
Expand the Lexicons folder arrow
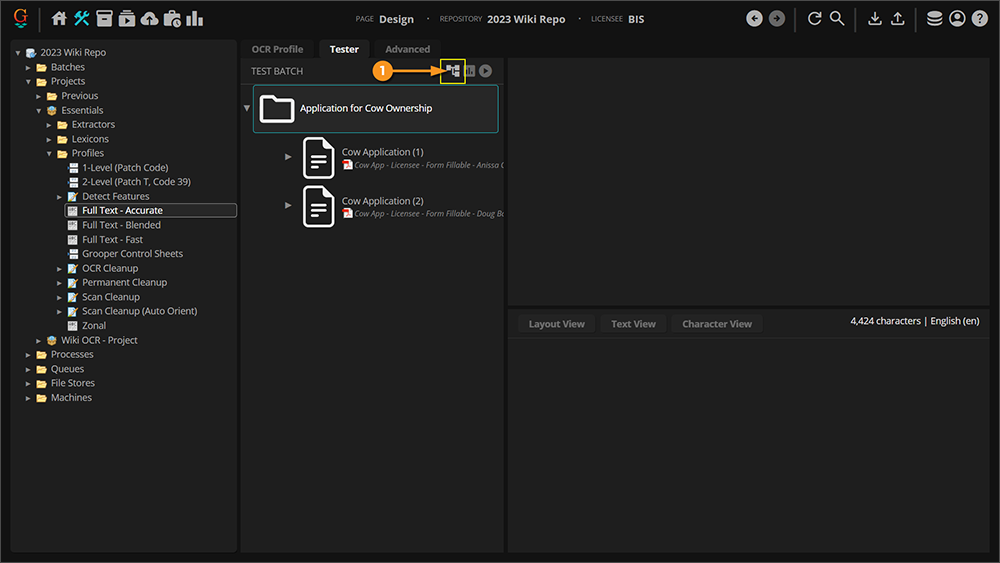(49, 139)
